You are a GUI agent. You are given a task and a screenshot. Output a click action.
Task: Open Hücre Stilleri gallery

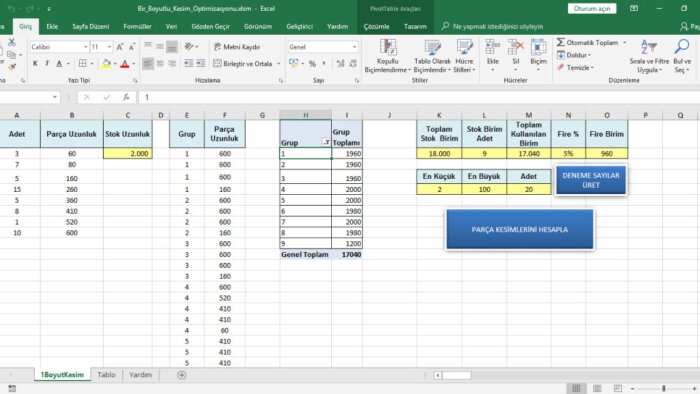pyautogui.click(x=464, y=56)
